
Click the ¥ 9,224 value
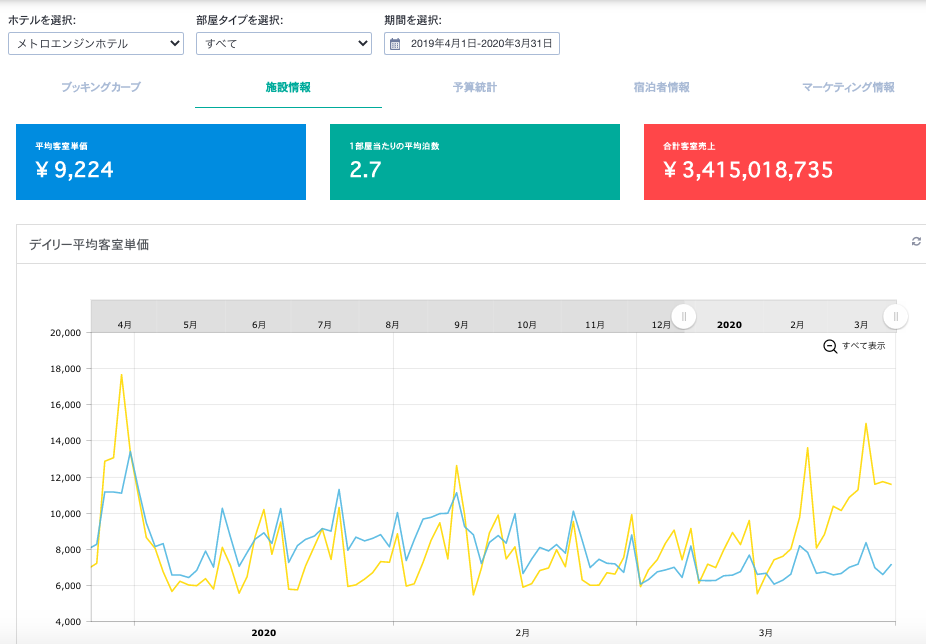coord(74,170)
